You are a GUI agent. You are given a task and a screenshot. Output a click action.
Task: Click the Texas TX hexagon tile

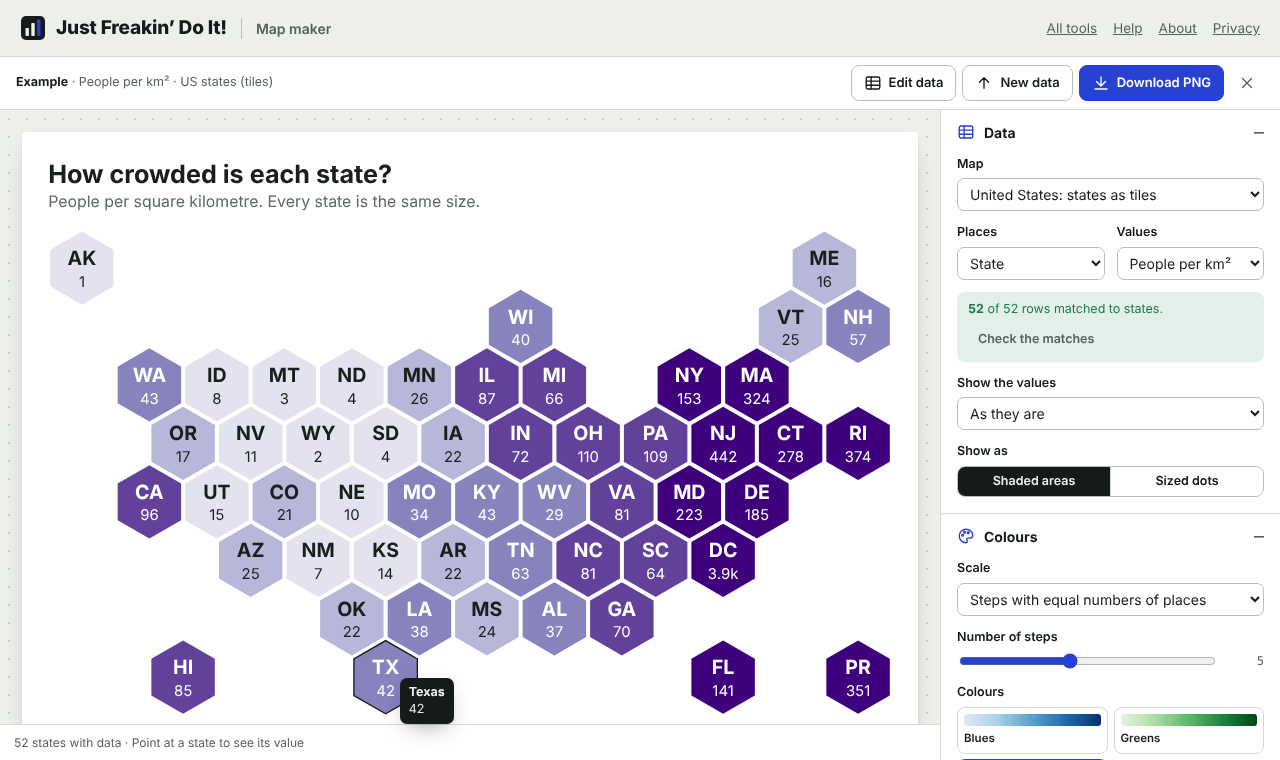[385, 677]
